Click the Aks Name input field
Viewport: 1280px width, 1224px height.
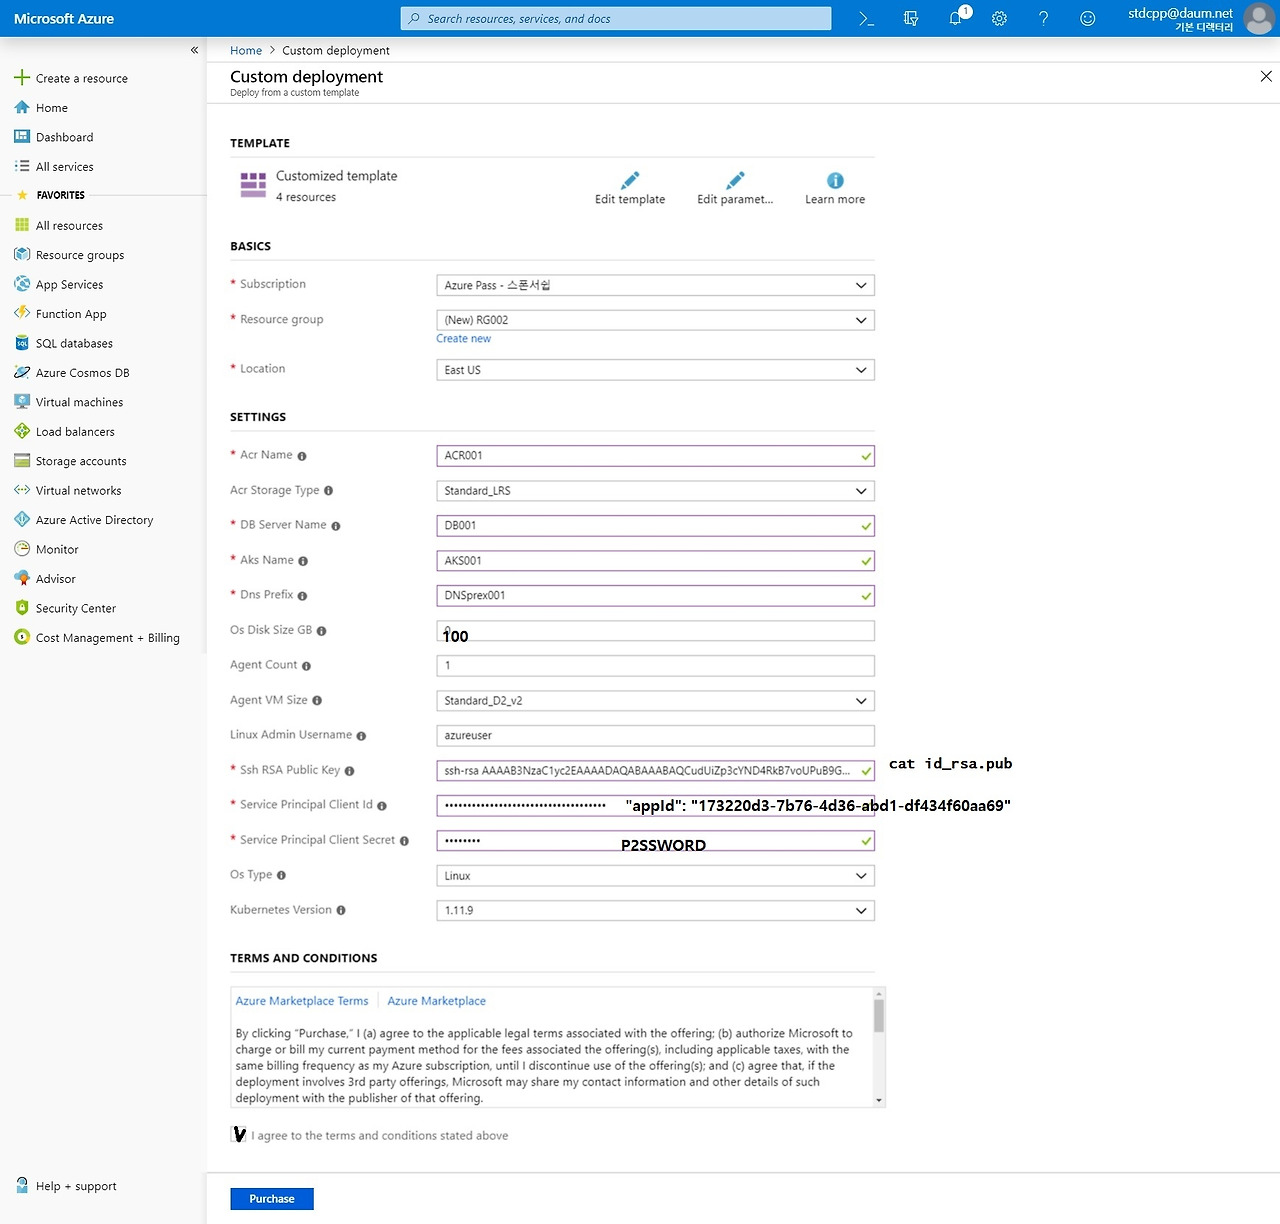655,561
